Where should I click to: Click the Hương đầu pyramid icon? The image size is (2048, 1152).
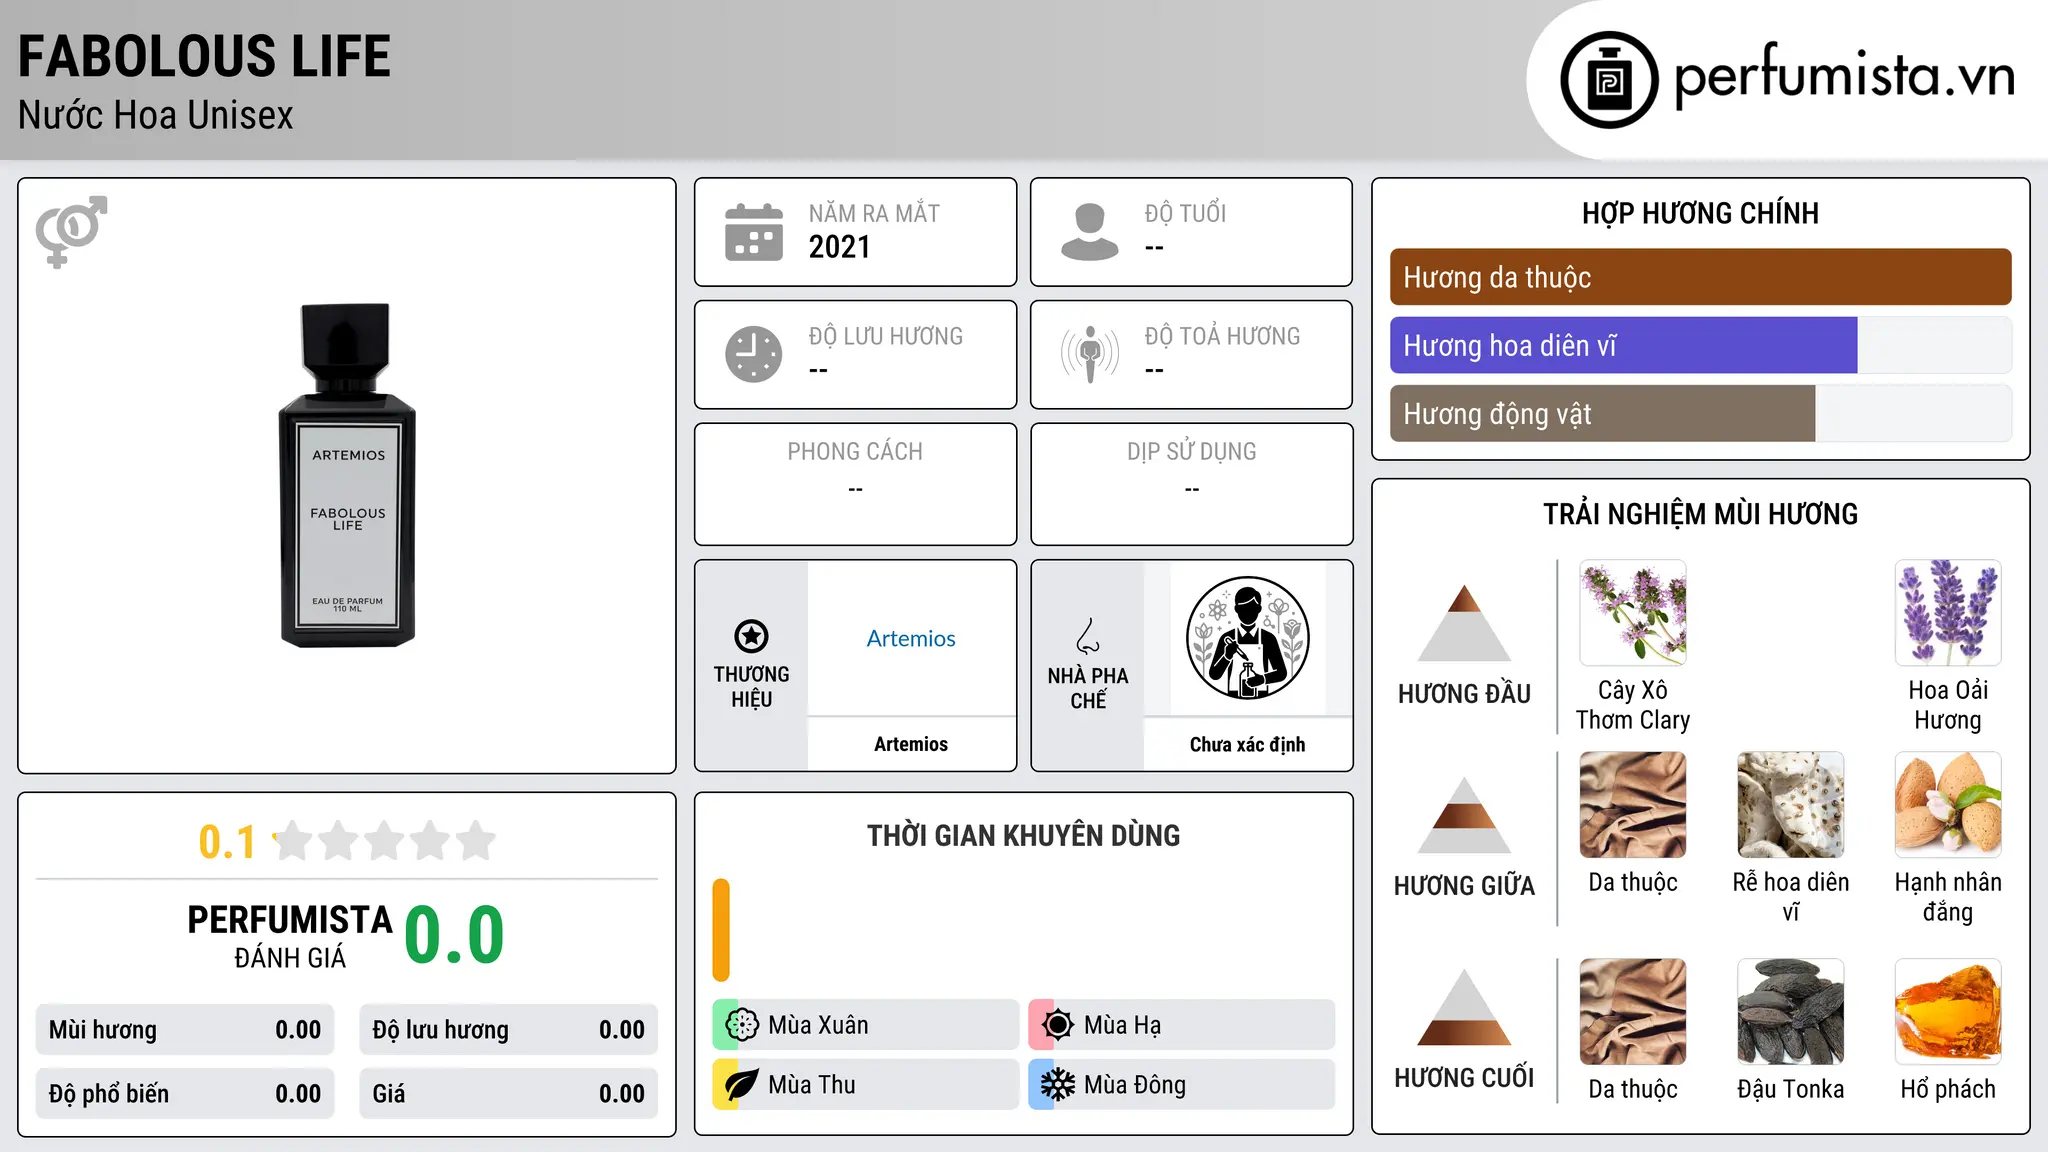[x=1464, y=623]
